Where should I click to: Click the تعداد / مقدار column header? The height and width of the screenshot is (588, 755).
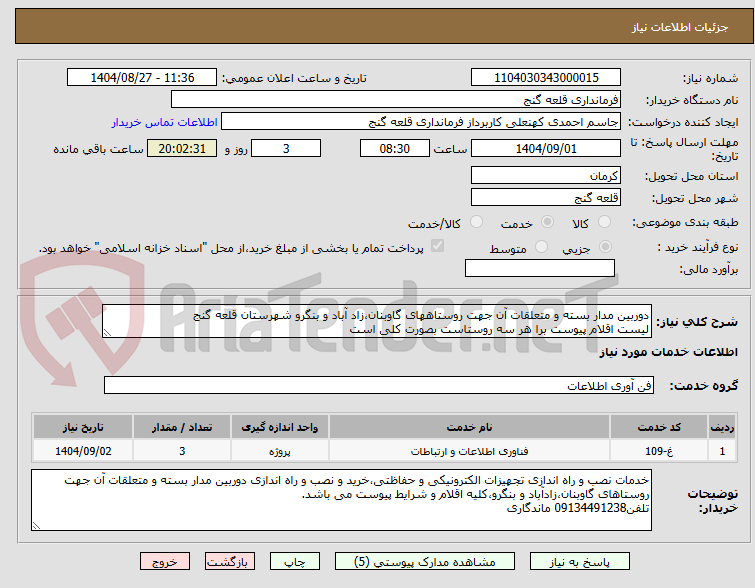(x=182, y=427)
